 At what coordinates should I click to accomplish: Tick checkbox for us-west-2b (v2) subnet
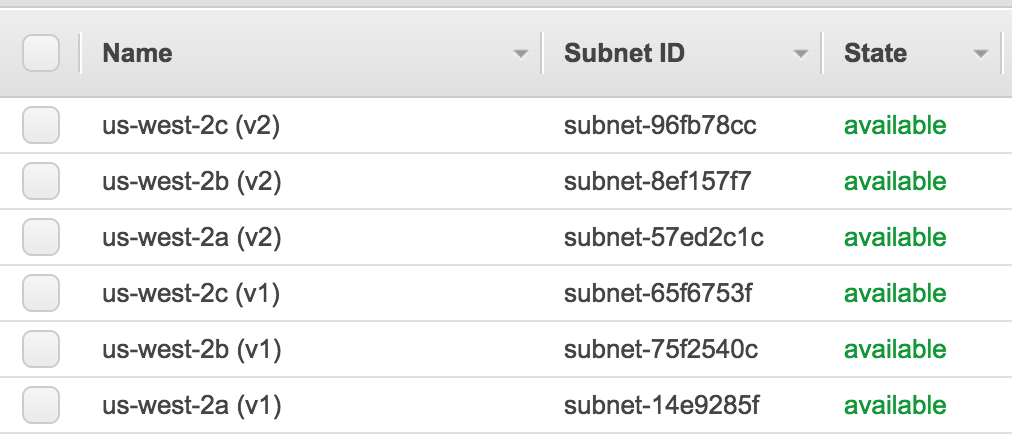pos(41,182)
